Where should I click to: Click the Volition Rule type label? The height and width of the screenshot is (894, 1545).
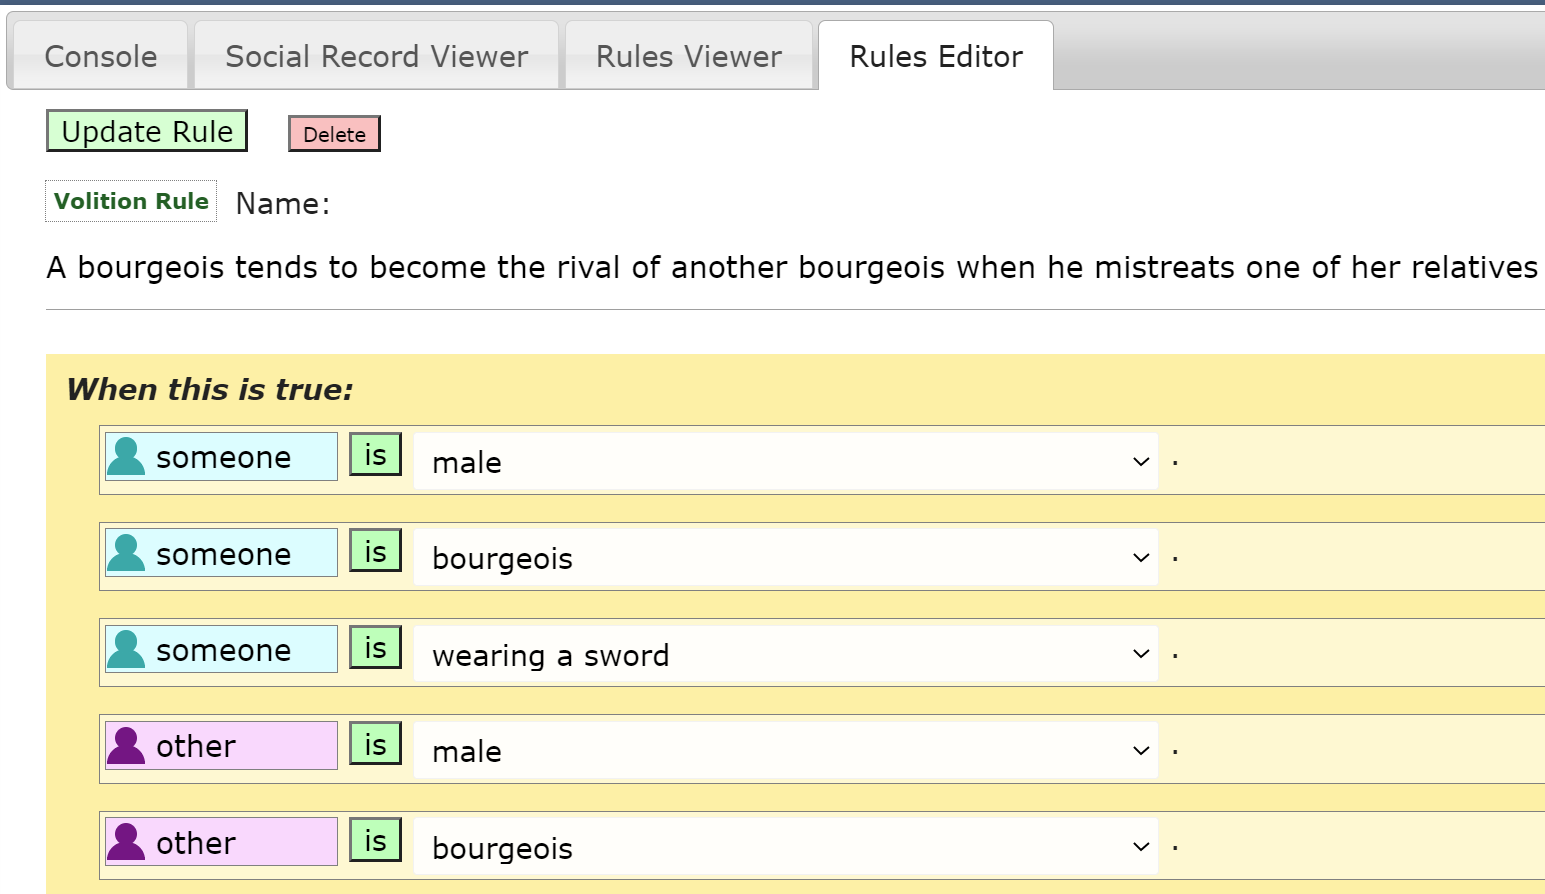[131, 201]
